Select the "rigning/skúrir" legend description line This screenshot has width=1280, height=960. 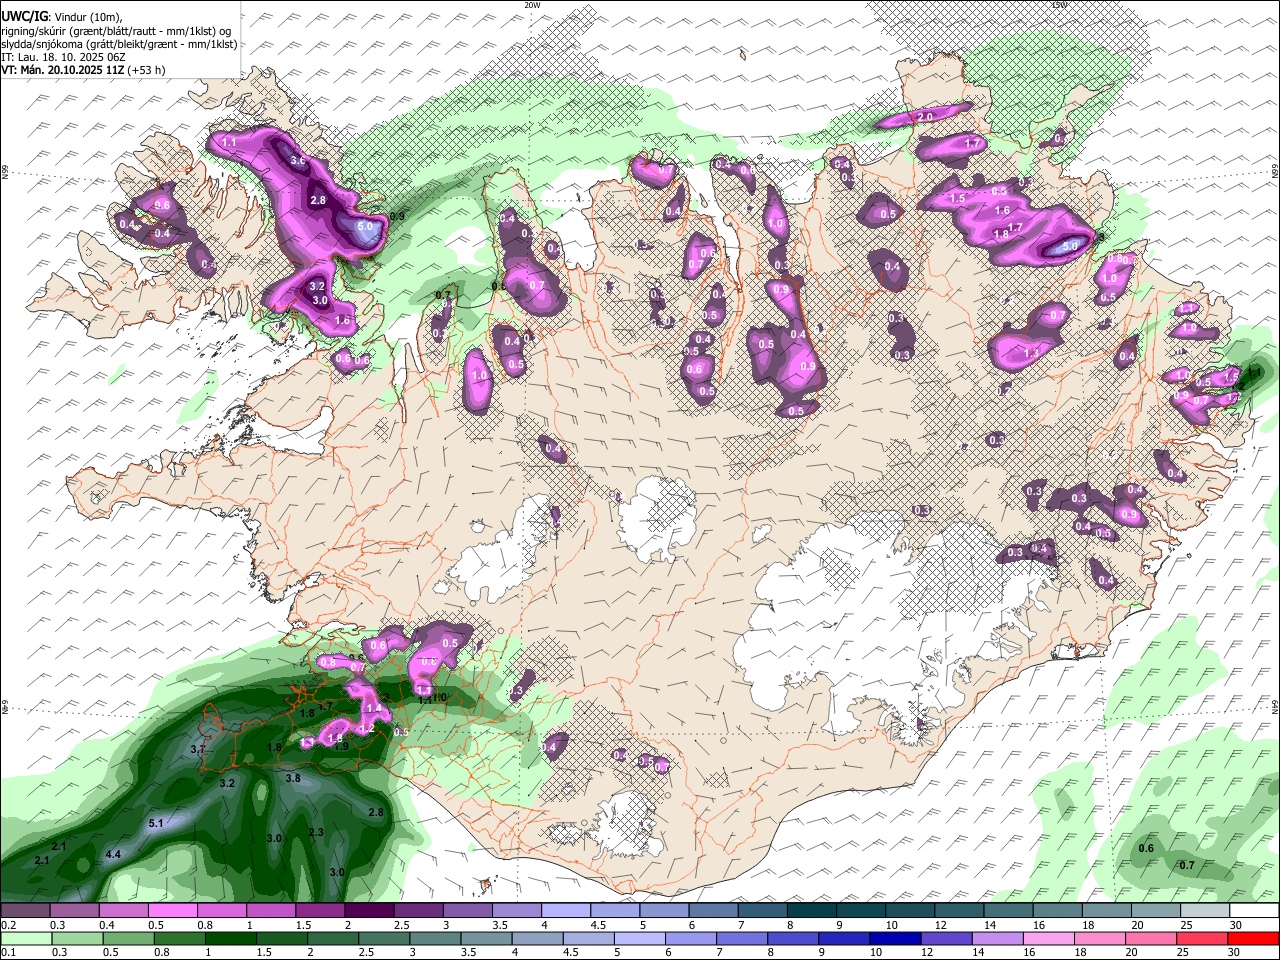tap(117, 31)
